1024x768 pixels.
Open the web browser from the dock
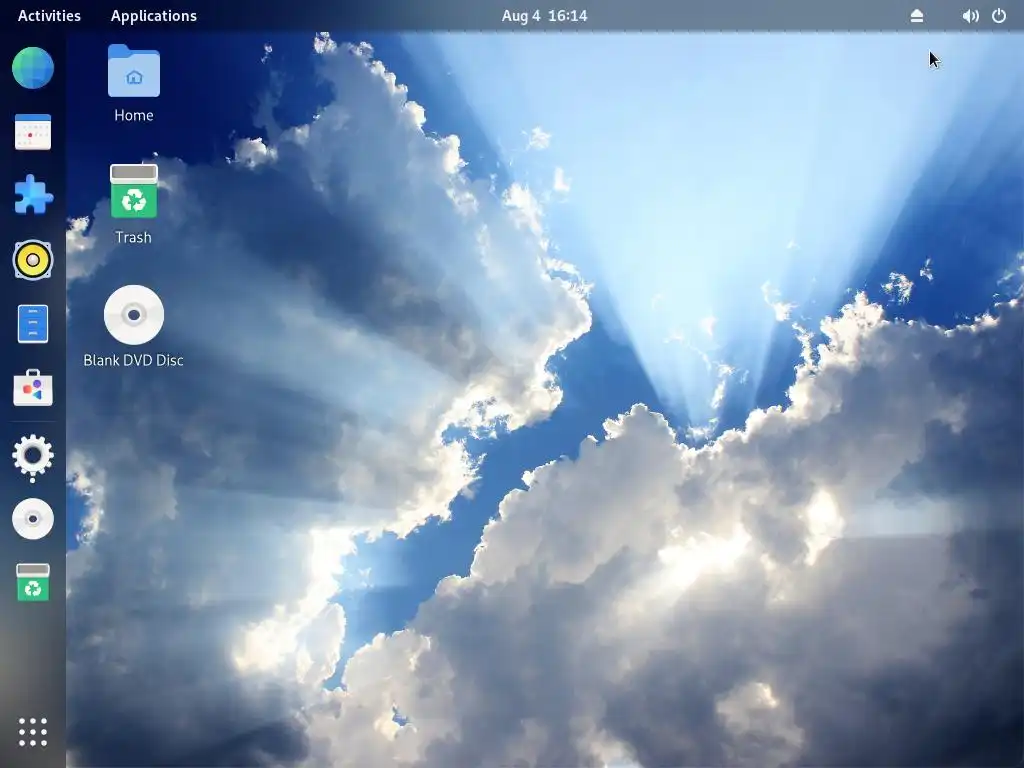[x=33, y=68]
